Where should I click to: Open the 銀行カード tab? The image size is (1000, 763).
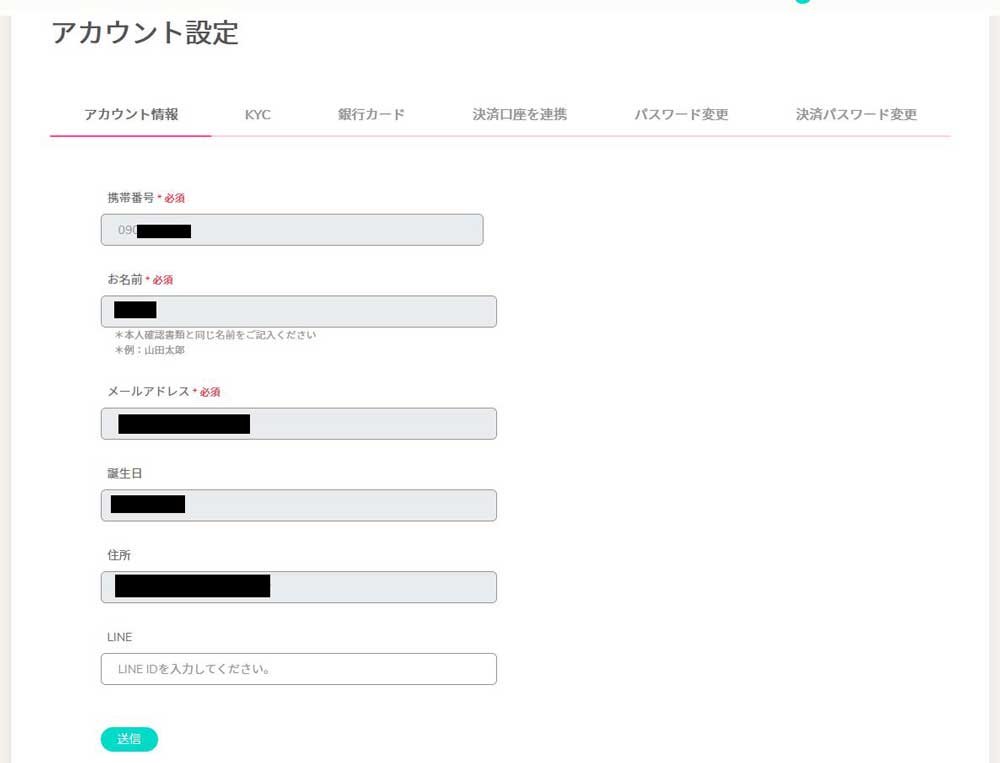(x=371, y=114)
